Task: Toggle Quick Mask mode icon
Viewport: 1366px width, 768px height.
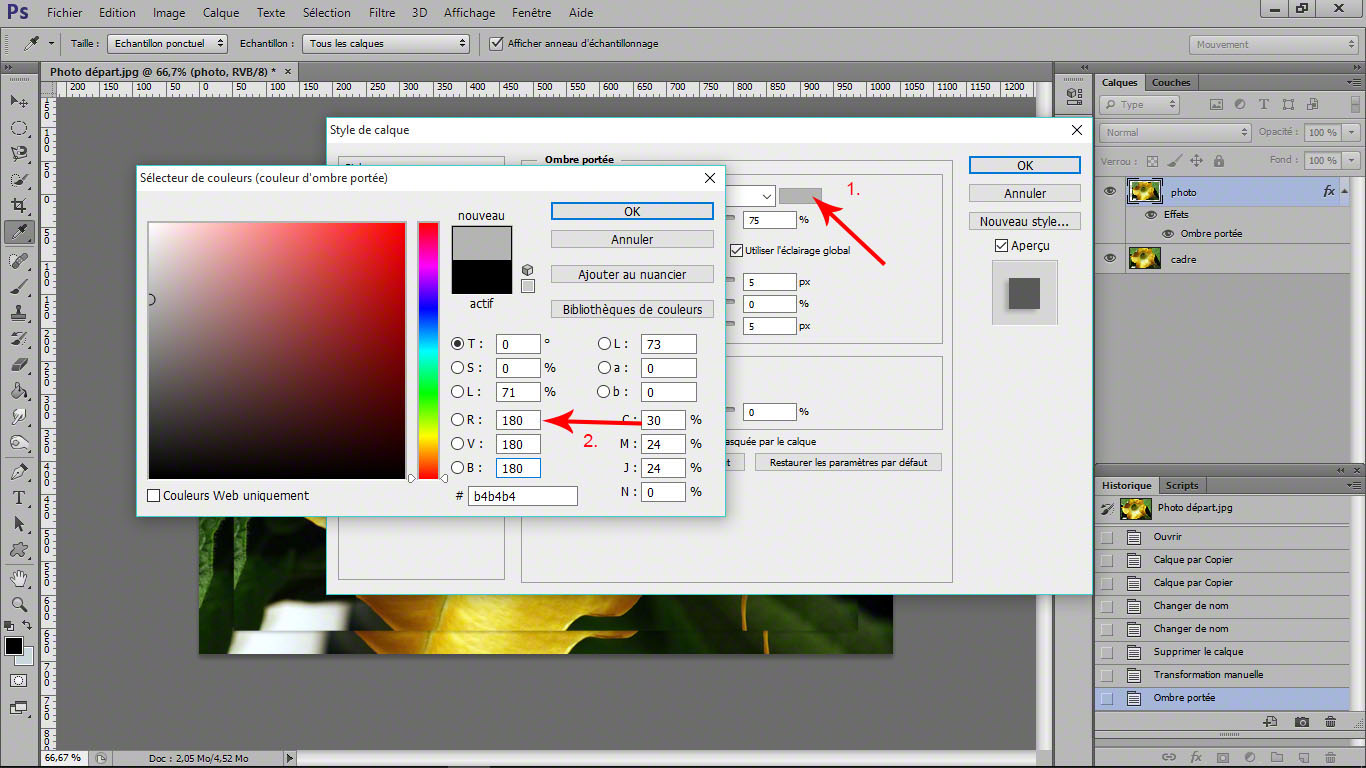Action: (19, 680)
